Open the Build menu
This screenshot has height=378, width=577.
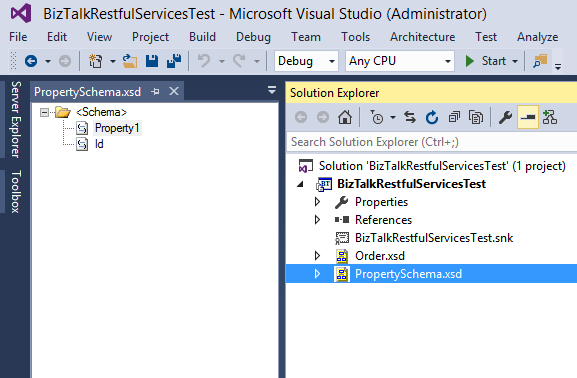pyautogui.click(x=202, y=37)
